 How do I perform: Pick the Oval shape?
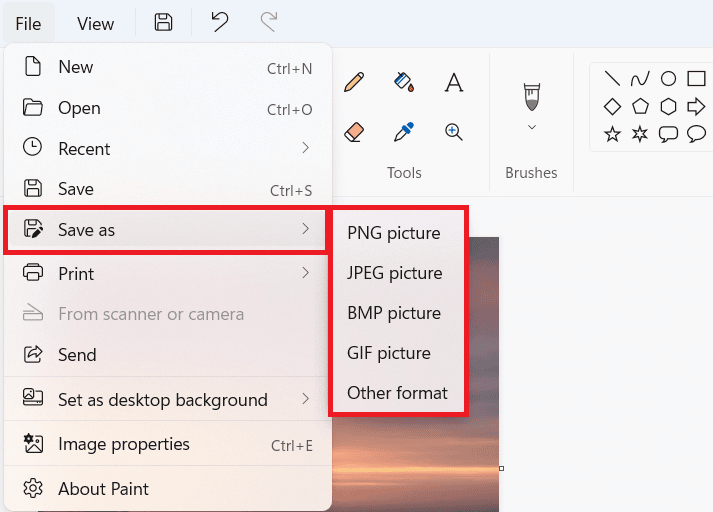[668, 79]
